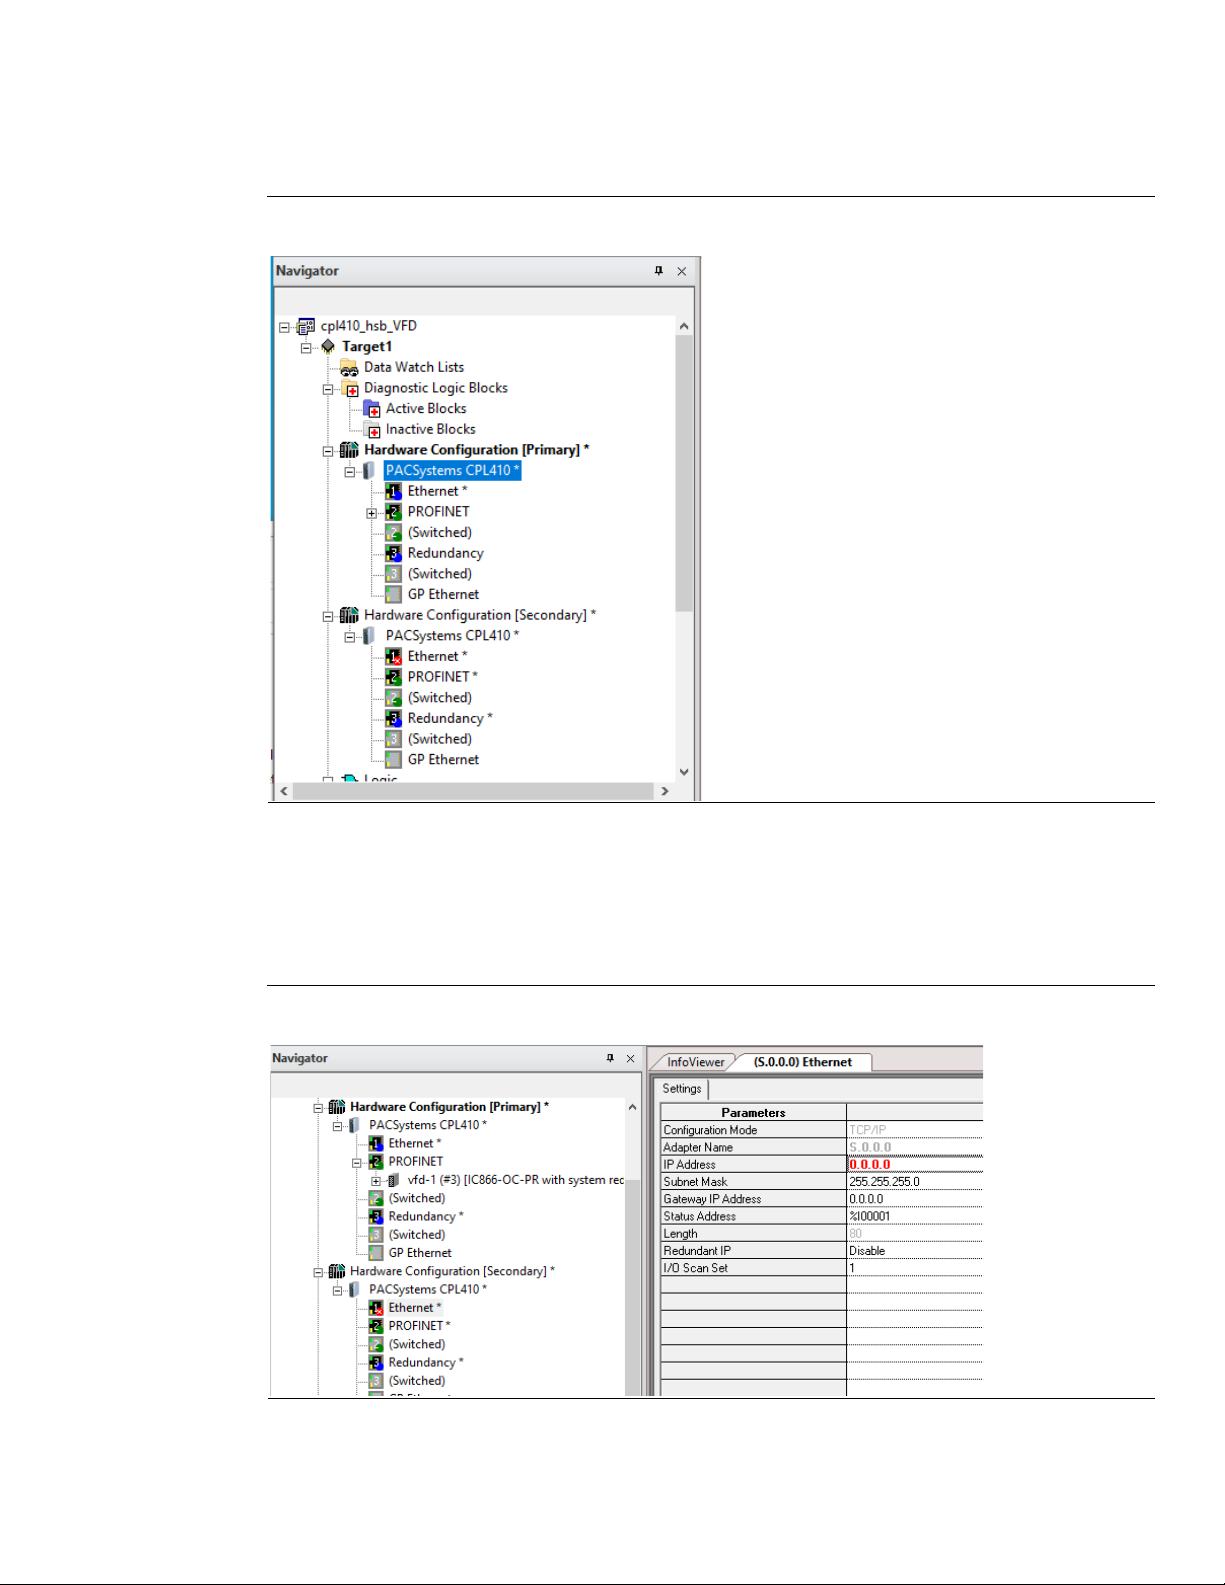Open the Settings tab
Image resolution: width=1225 pixels, height=1585 pixels.
click(682, 1089)
